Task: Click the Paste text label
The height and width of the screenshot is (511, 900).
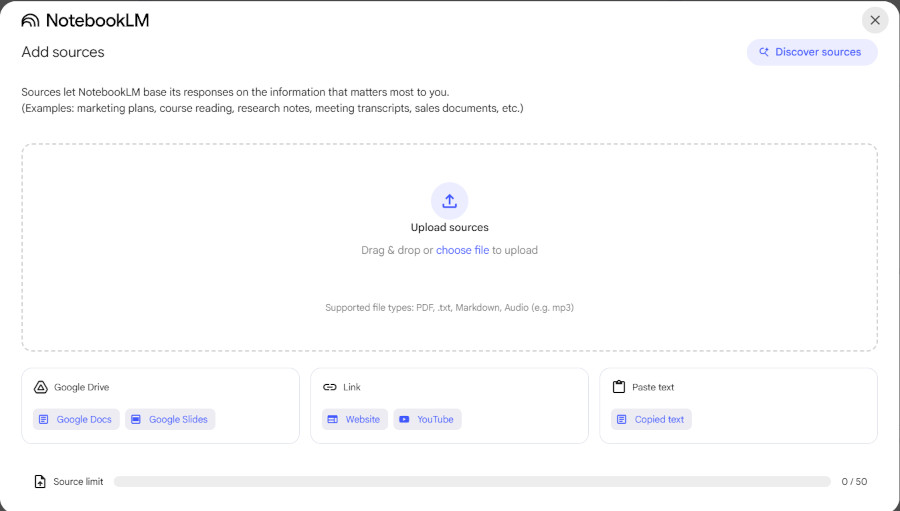Action: (x=653, y=387)
